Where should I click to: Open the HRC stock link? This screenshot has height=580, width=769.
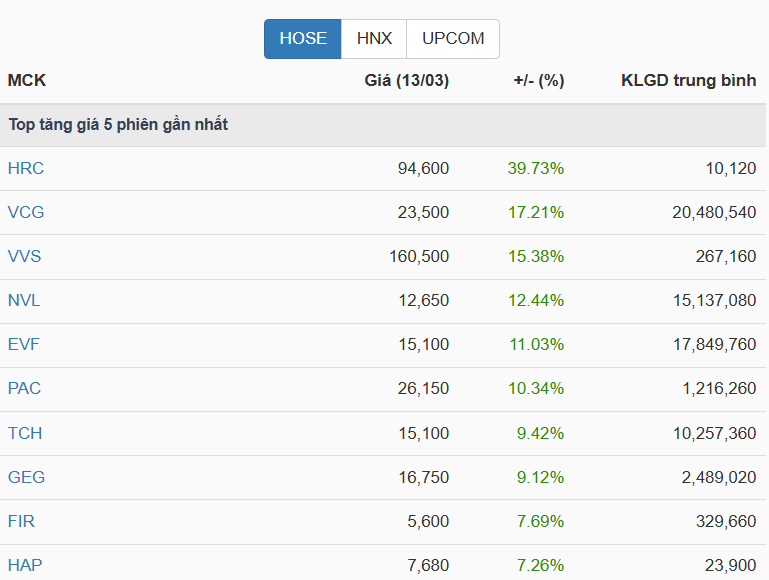coord(26,168)
